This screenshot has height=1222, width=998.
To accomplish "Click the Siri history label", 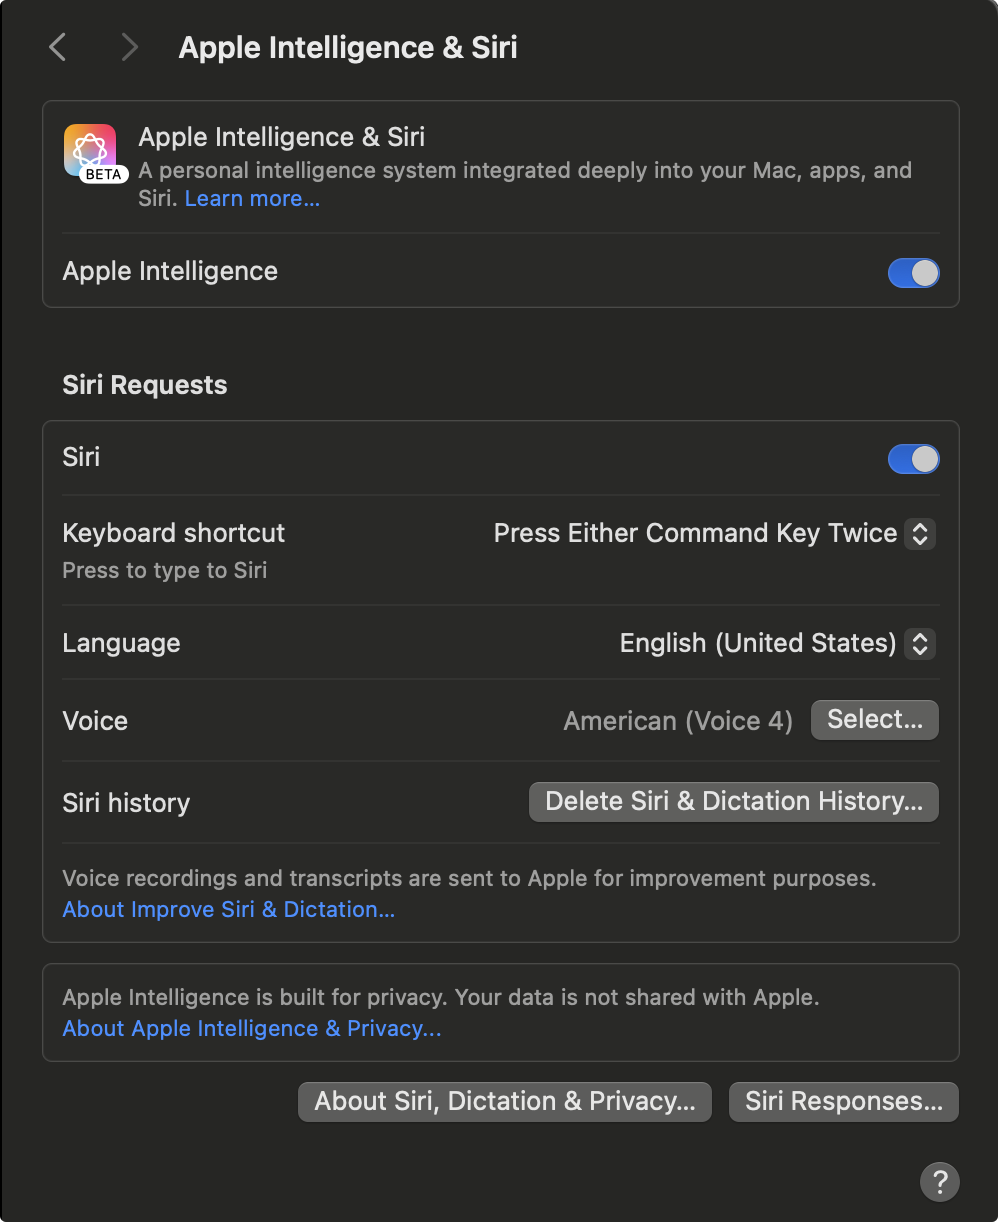I will (x=126, y=803).
